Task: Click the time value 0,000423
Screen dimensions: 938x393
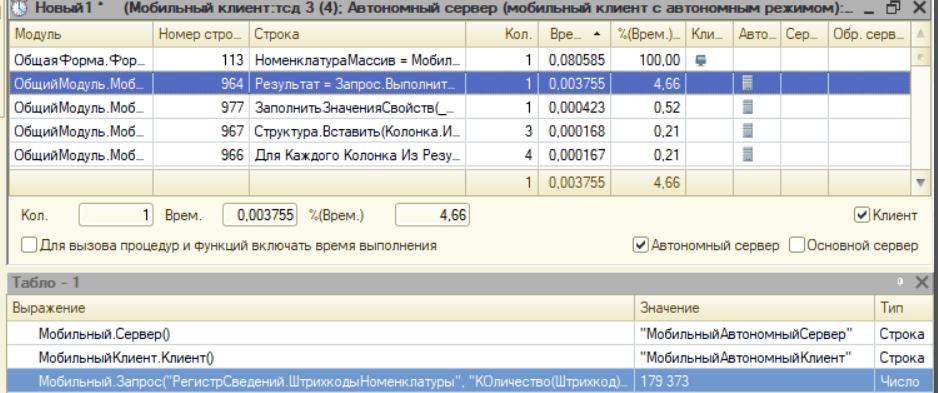Action: pos(577,108)
